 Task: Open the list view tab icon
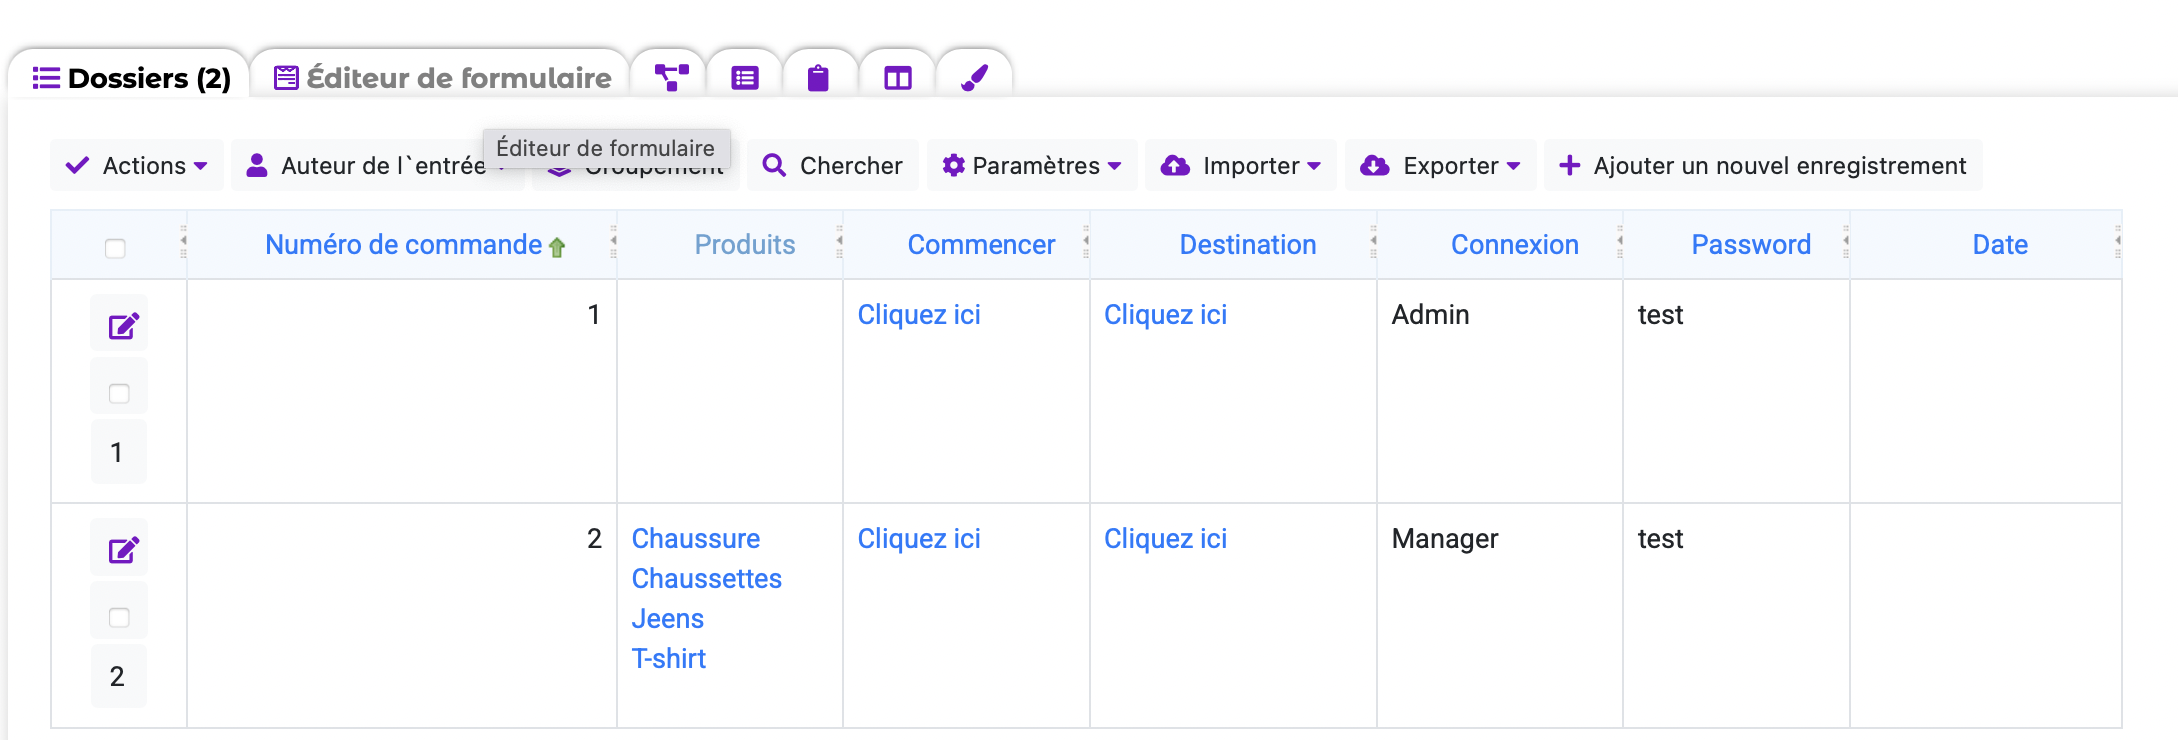point(745,77)
